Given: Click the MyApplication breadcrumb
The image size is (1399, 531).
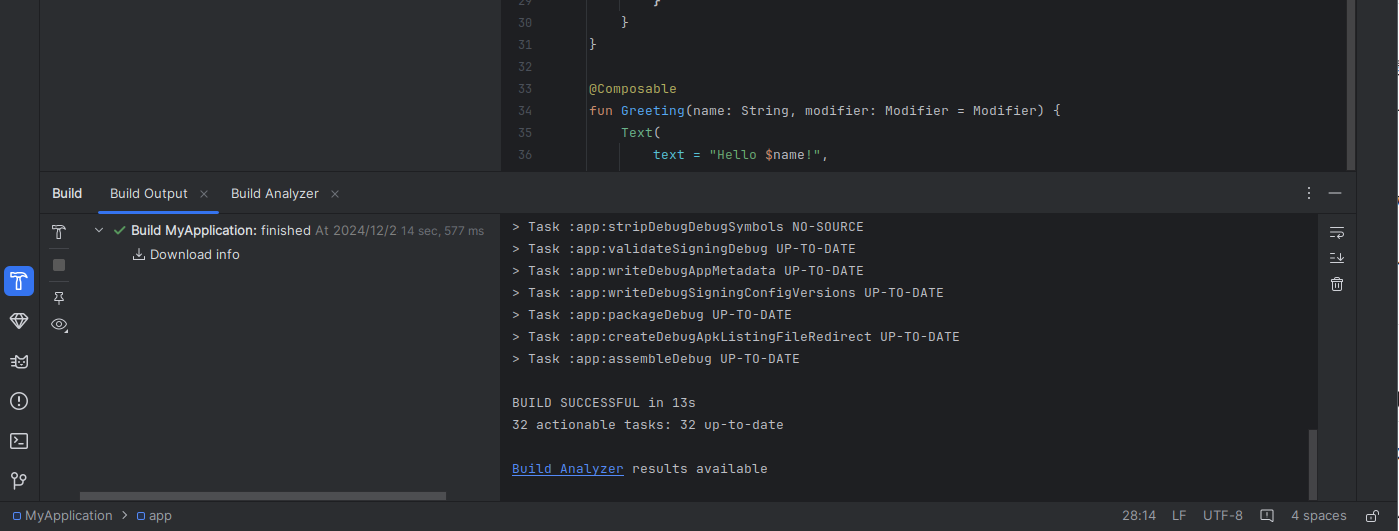Looking at the screenshot, I should [62, 516].
